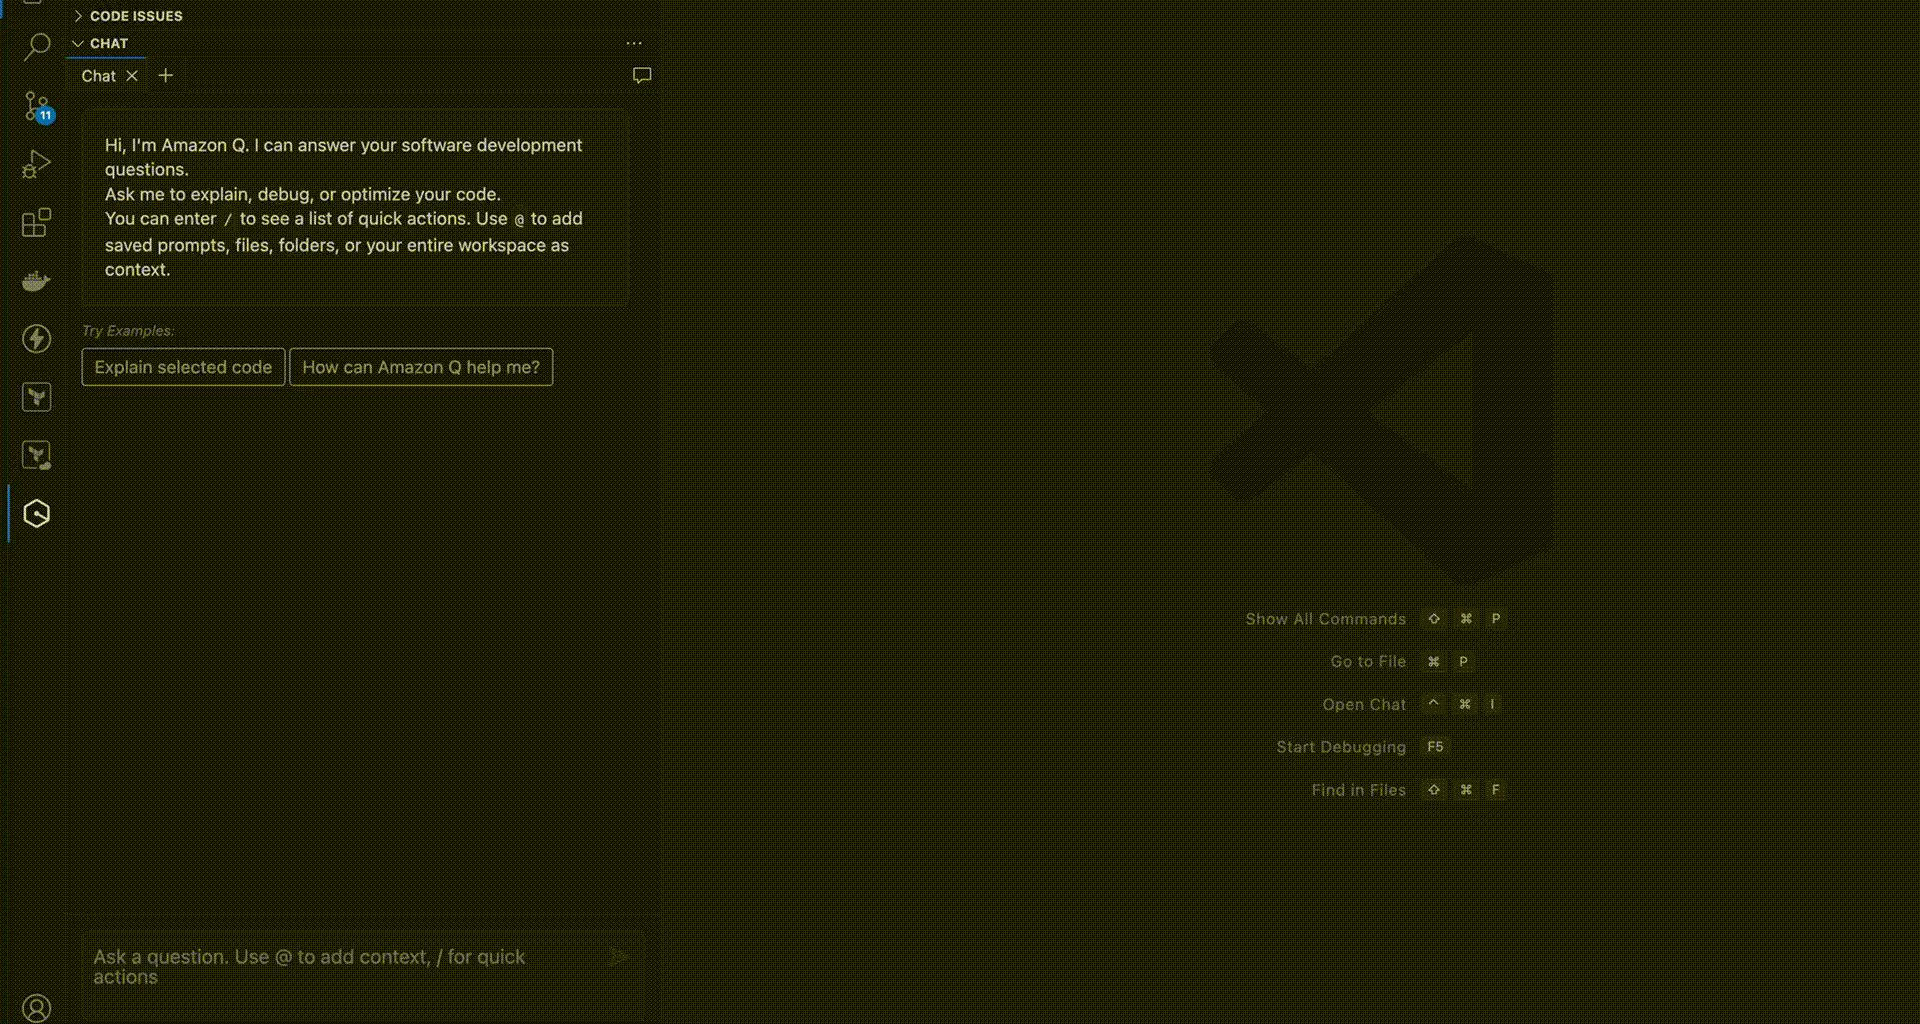
Task: Open the Docker panel
Action: pos(37,280)
